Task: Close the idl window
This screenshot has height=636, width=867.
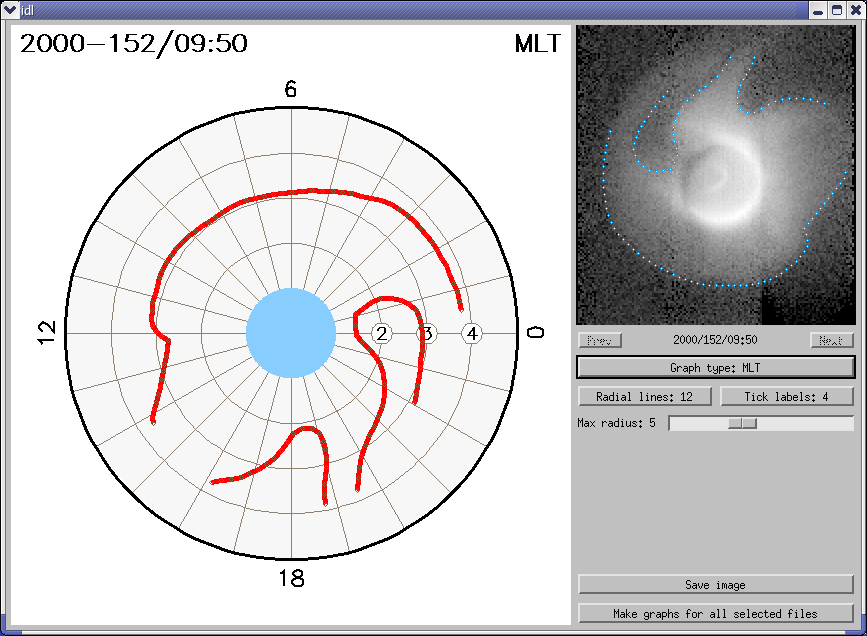Action: (x=855, y=9)
